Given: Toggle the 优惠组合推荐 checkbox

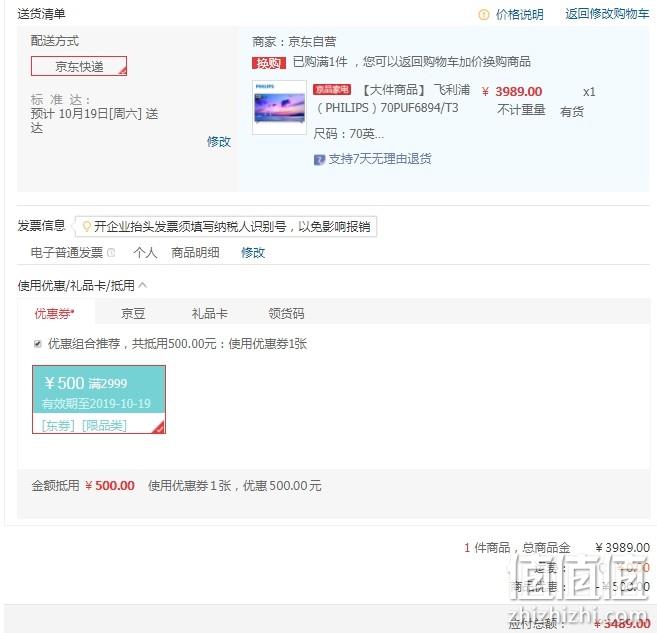Looking at the screenshot, I should point(38,344).
